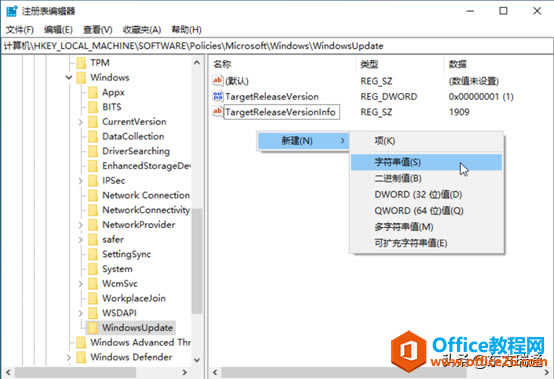Click the tree pane scroll-down arrow
This screenshot has width=554, height=379.
[197, 360]
